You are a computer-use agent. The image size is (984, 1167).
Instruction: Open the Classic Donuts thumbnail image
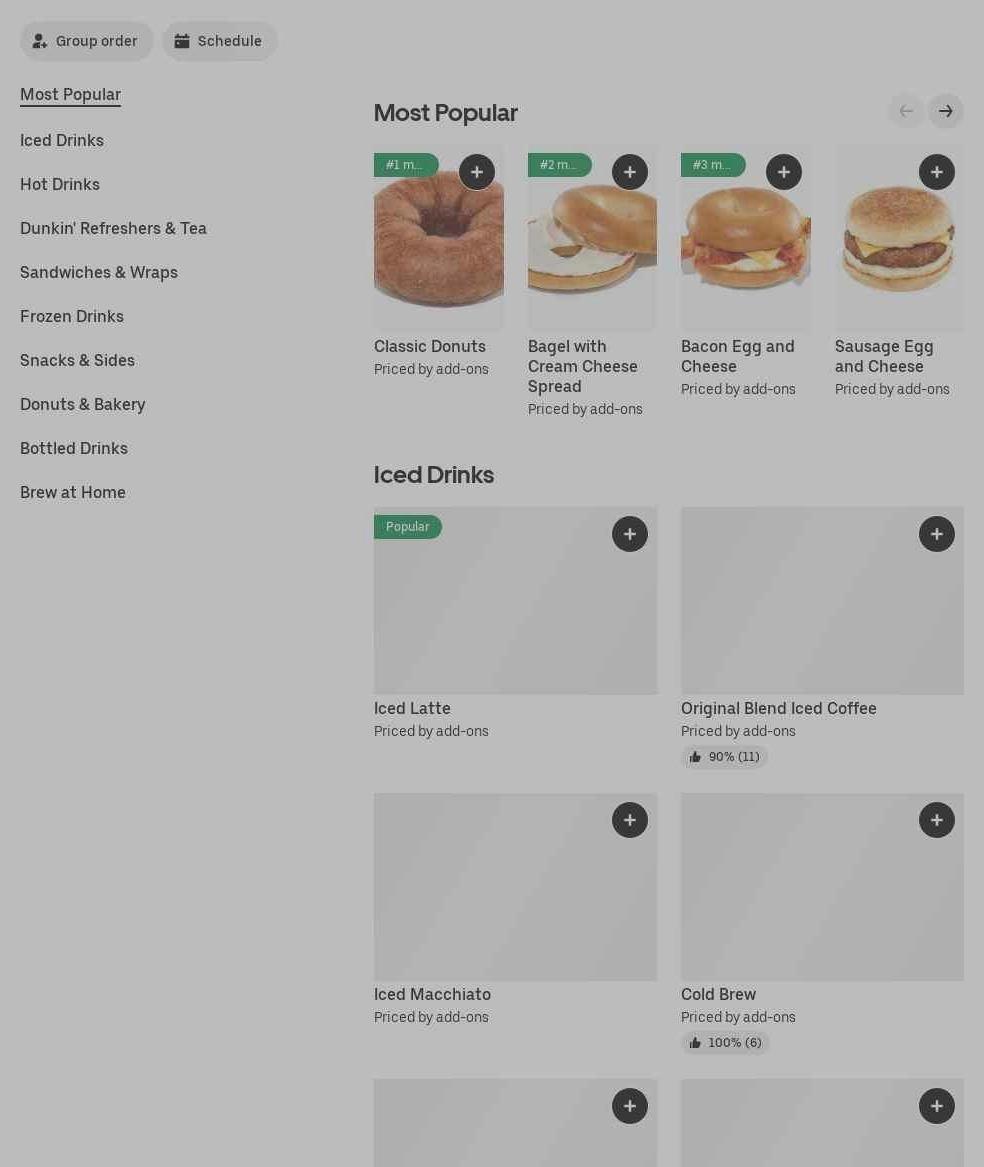[x=438, y=238]
